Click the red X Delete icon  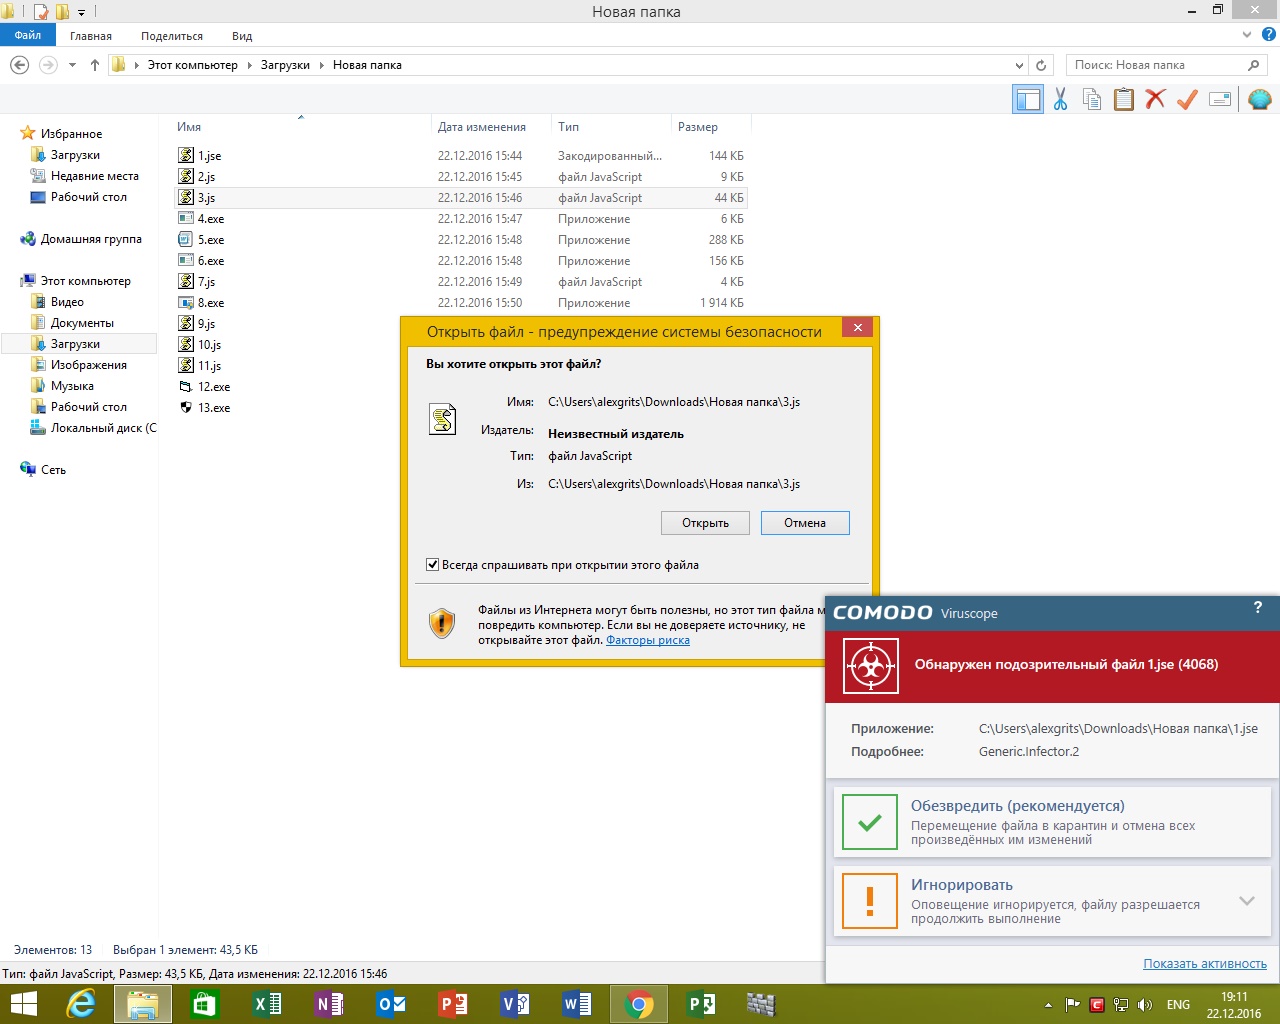1155,99
